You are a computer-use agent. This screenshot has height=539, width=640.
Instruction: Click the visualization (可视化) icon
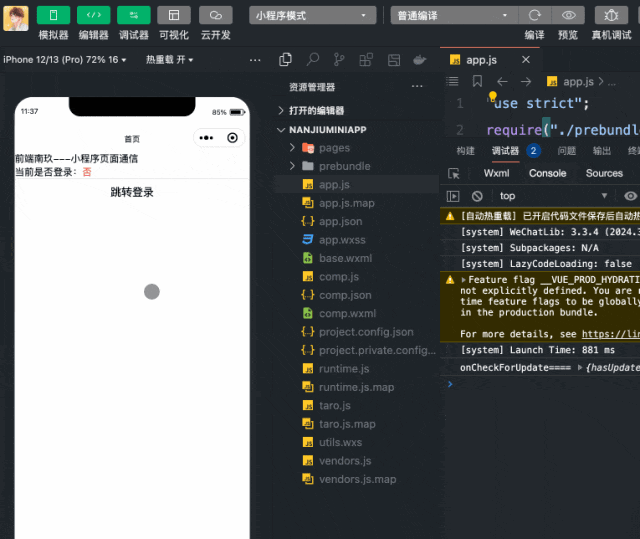(174, 15)
